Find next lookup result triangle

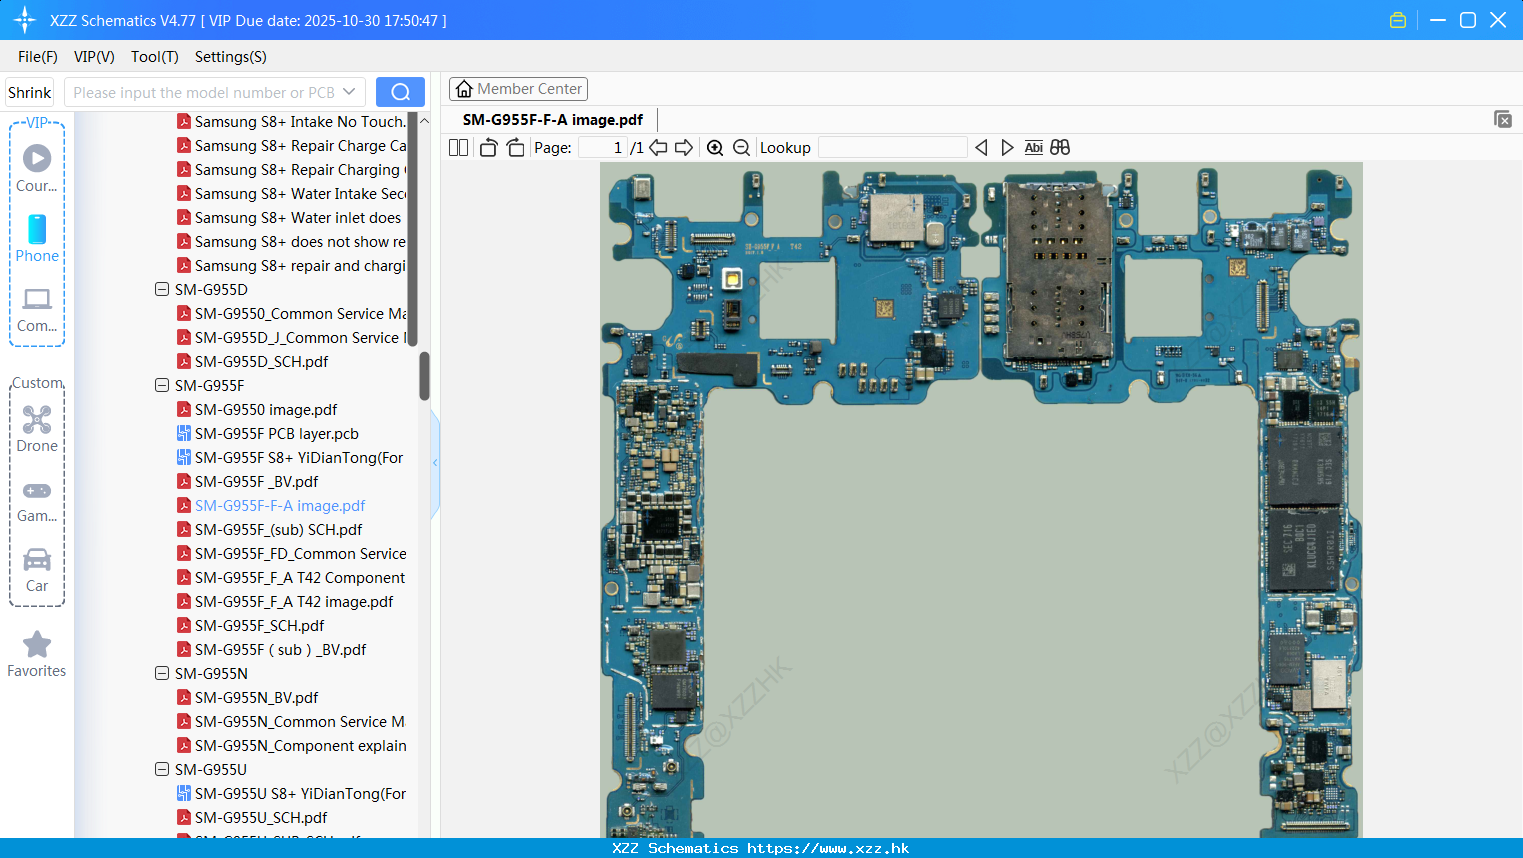[1007, 147]
